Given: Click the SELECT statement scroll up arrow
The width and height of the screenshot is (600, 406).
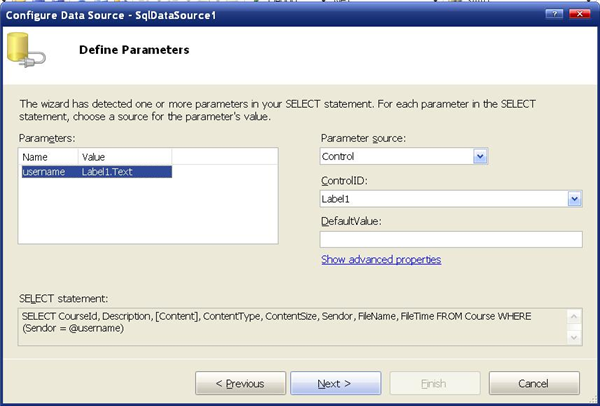Looking at the screenshot, I should click(574, 317).
